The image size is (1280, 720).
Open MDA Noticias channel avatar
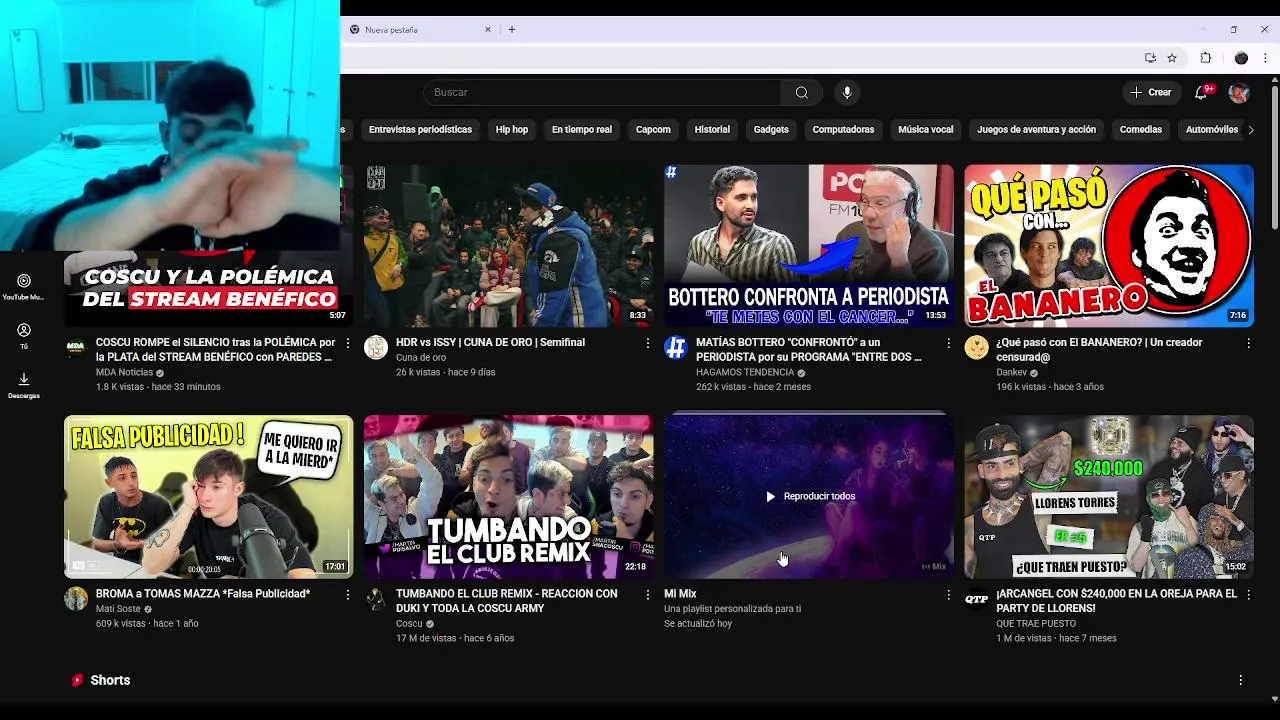76,348
